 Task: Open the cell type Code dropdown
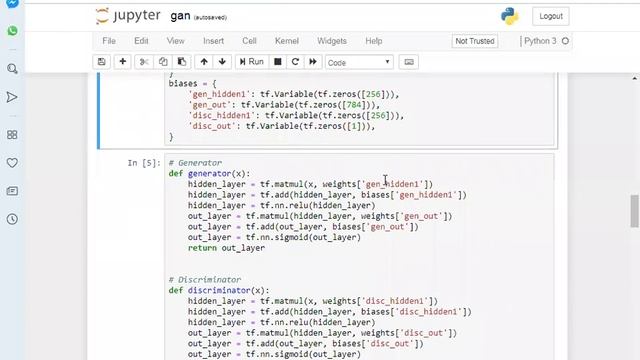click(359, 62)
